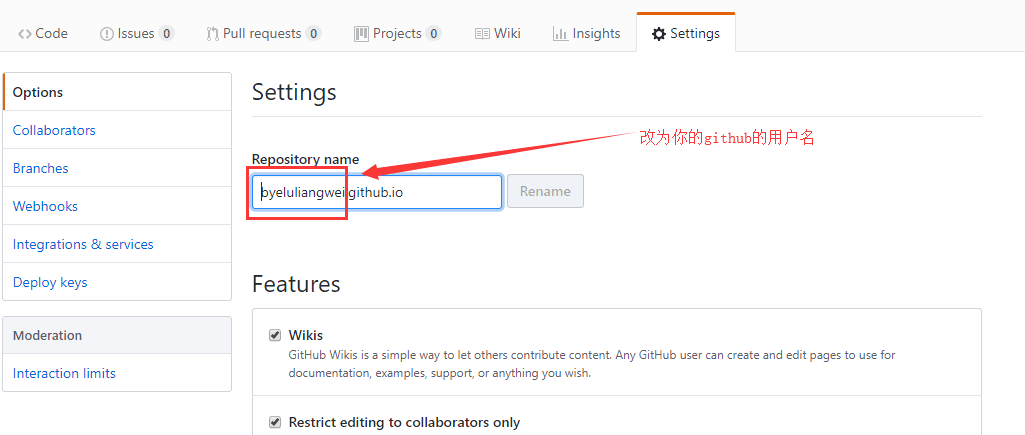Viewport: 1025px width, 435px height.
Task: Click the Insights bar graph icon
Action: pos(560,33)
